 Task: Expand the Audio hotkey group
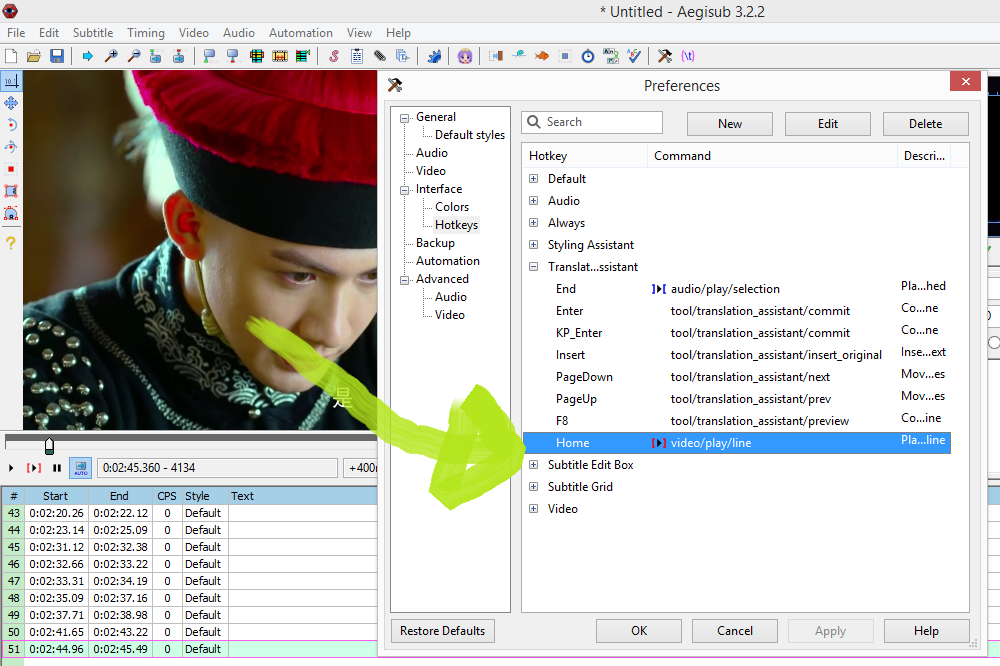(x=534, y=200)
